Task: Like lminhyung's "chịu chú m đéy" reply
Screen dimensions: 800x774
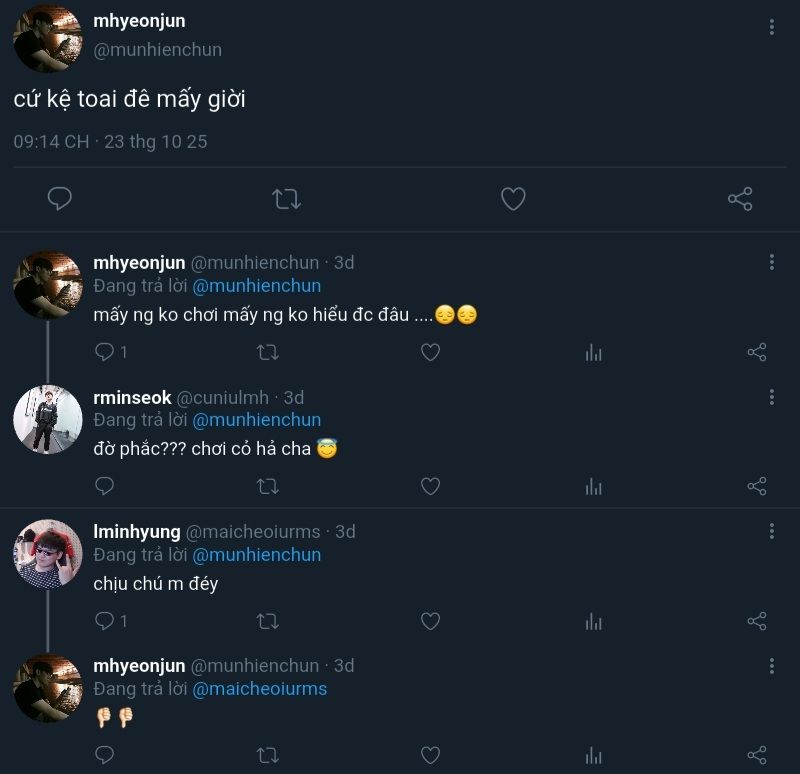Action: tap(430, 621)
